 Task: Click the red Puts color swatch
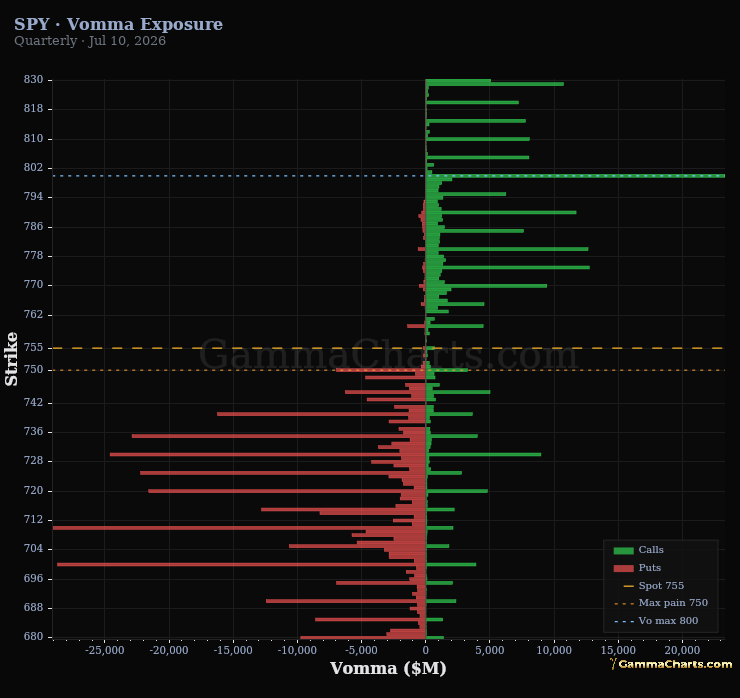623,568
